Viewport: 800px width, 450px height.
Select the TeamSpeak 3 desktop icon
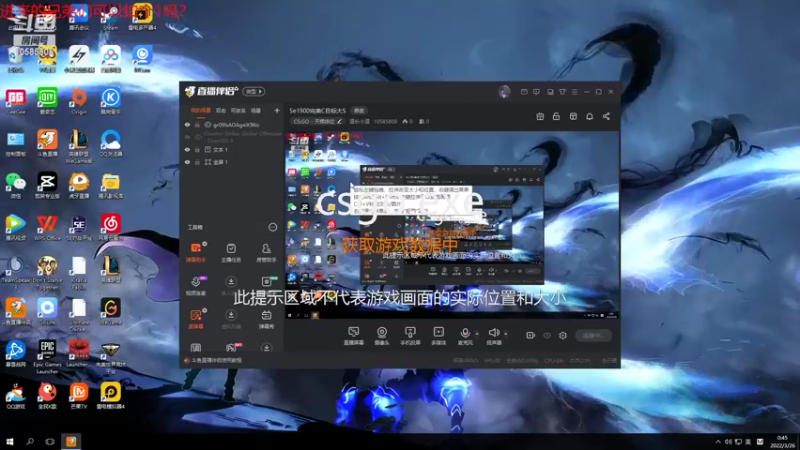click(16, 273)
